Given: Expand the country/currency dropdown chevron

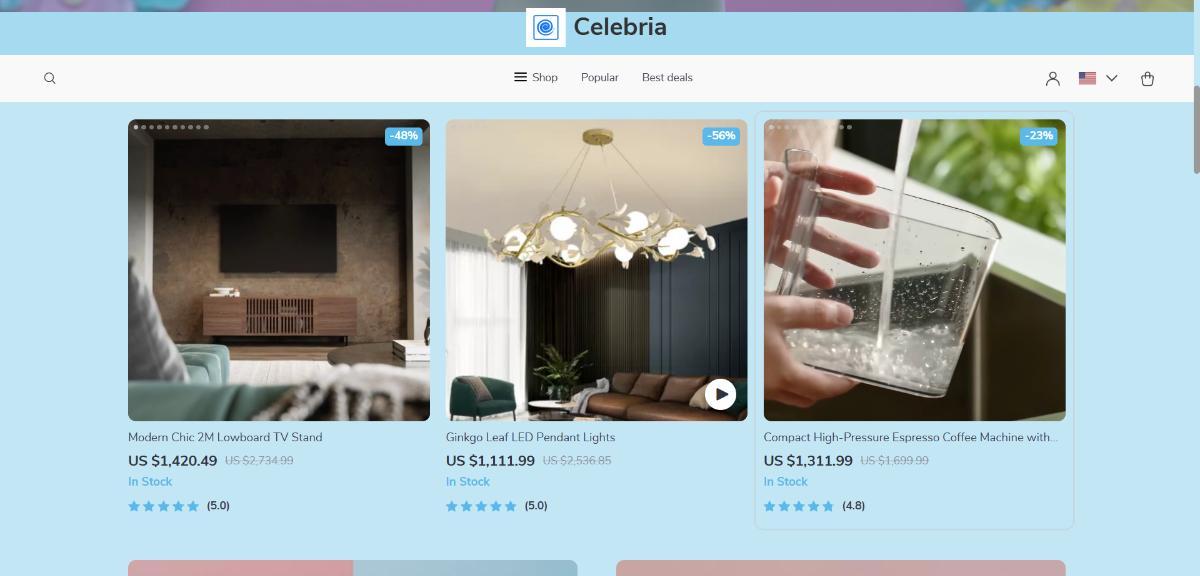Looking at the screenshot, I should click(1111, 78).
